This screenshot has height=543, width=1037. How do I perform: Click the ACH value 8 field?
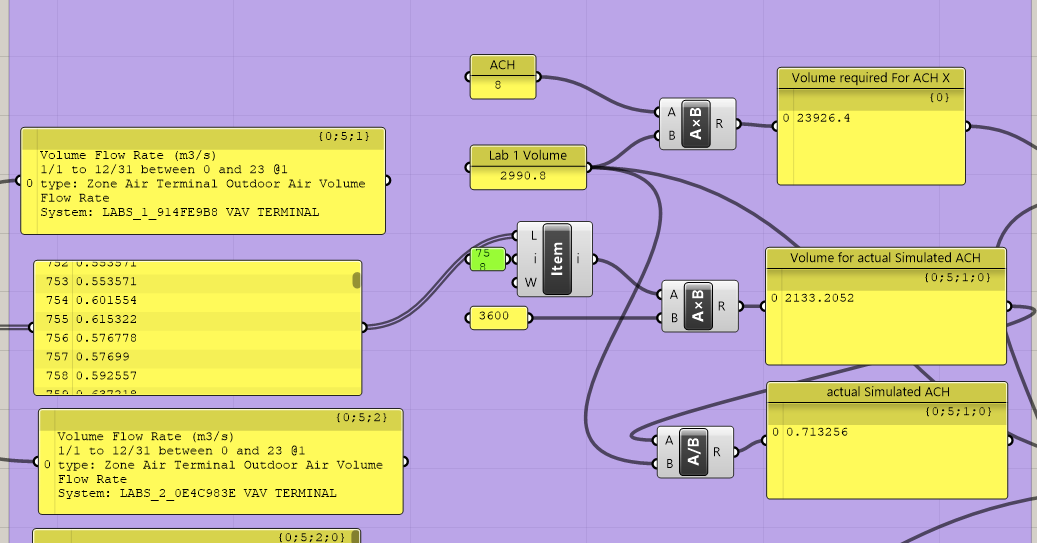coord(502,87)
